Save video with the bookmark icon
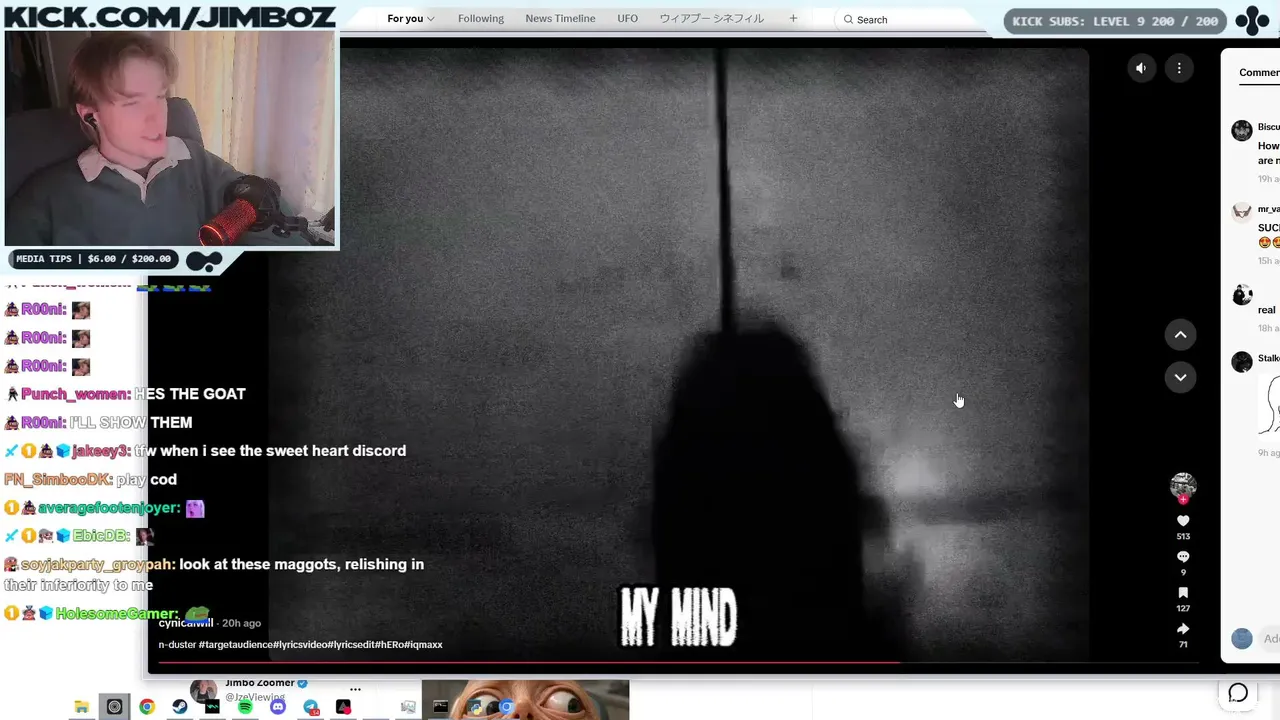This screenshot has height=720, width=1280. tap(1183, 593)
